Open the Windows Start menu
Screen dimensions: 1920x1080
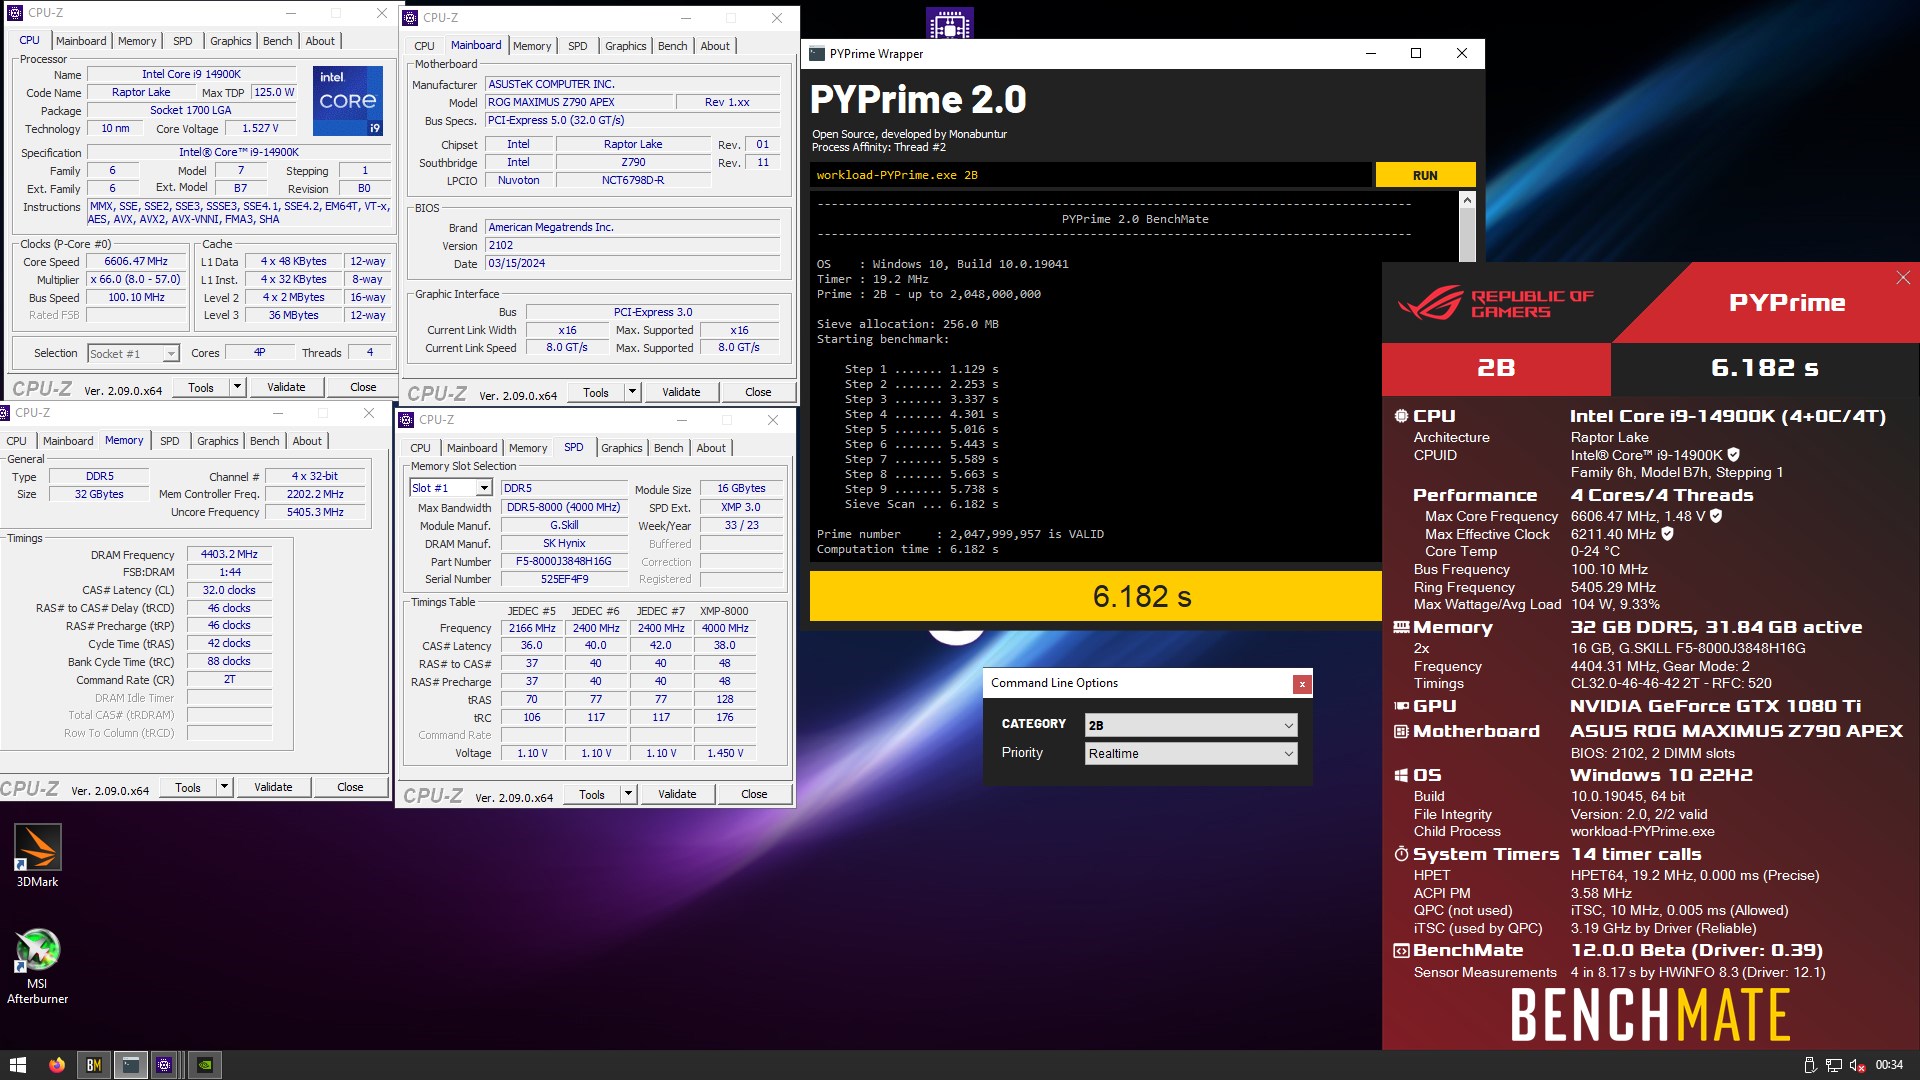click(x=17, y=1065)
